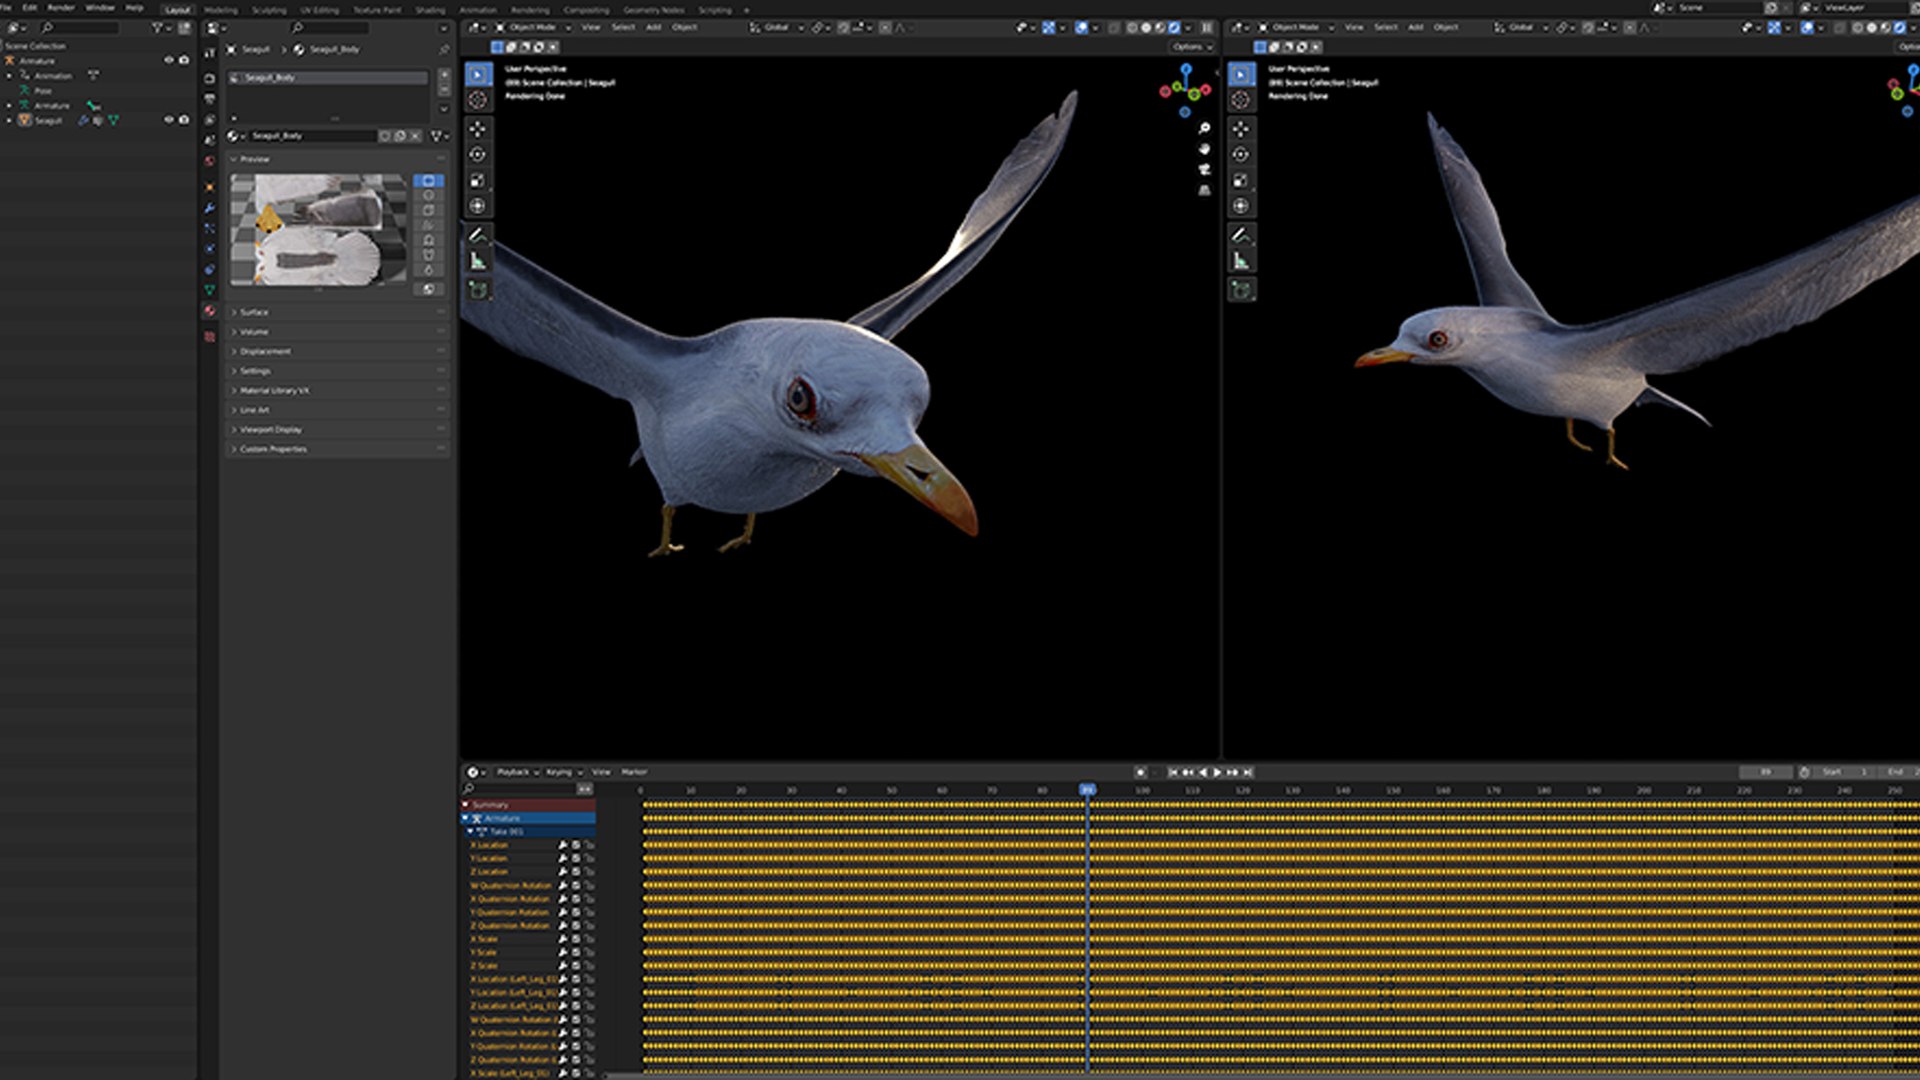Toggle auto keying record button in timeline

[x=1140, y=772]
